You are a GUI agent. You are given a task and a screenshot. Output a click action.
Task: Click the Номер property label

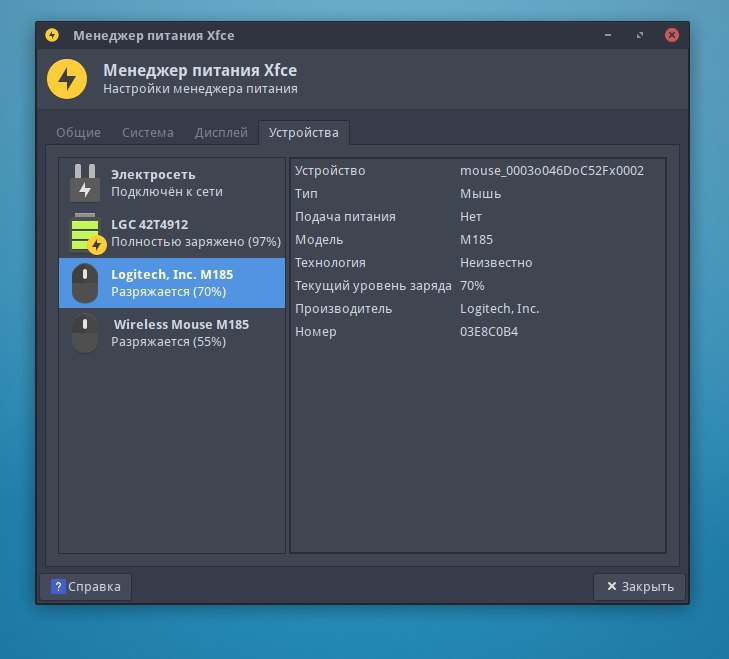[315, 332]
